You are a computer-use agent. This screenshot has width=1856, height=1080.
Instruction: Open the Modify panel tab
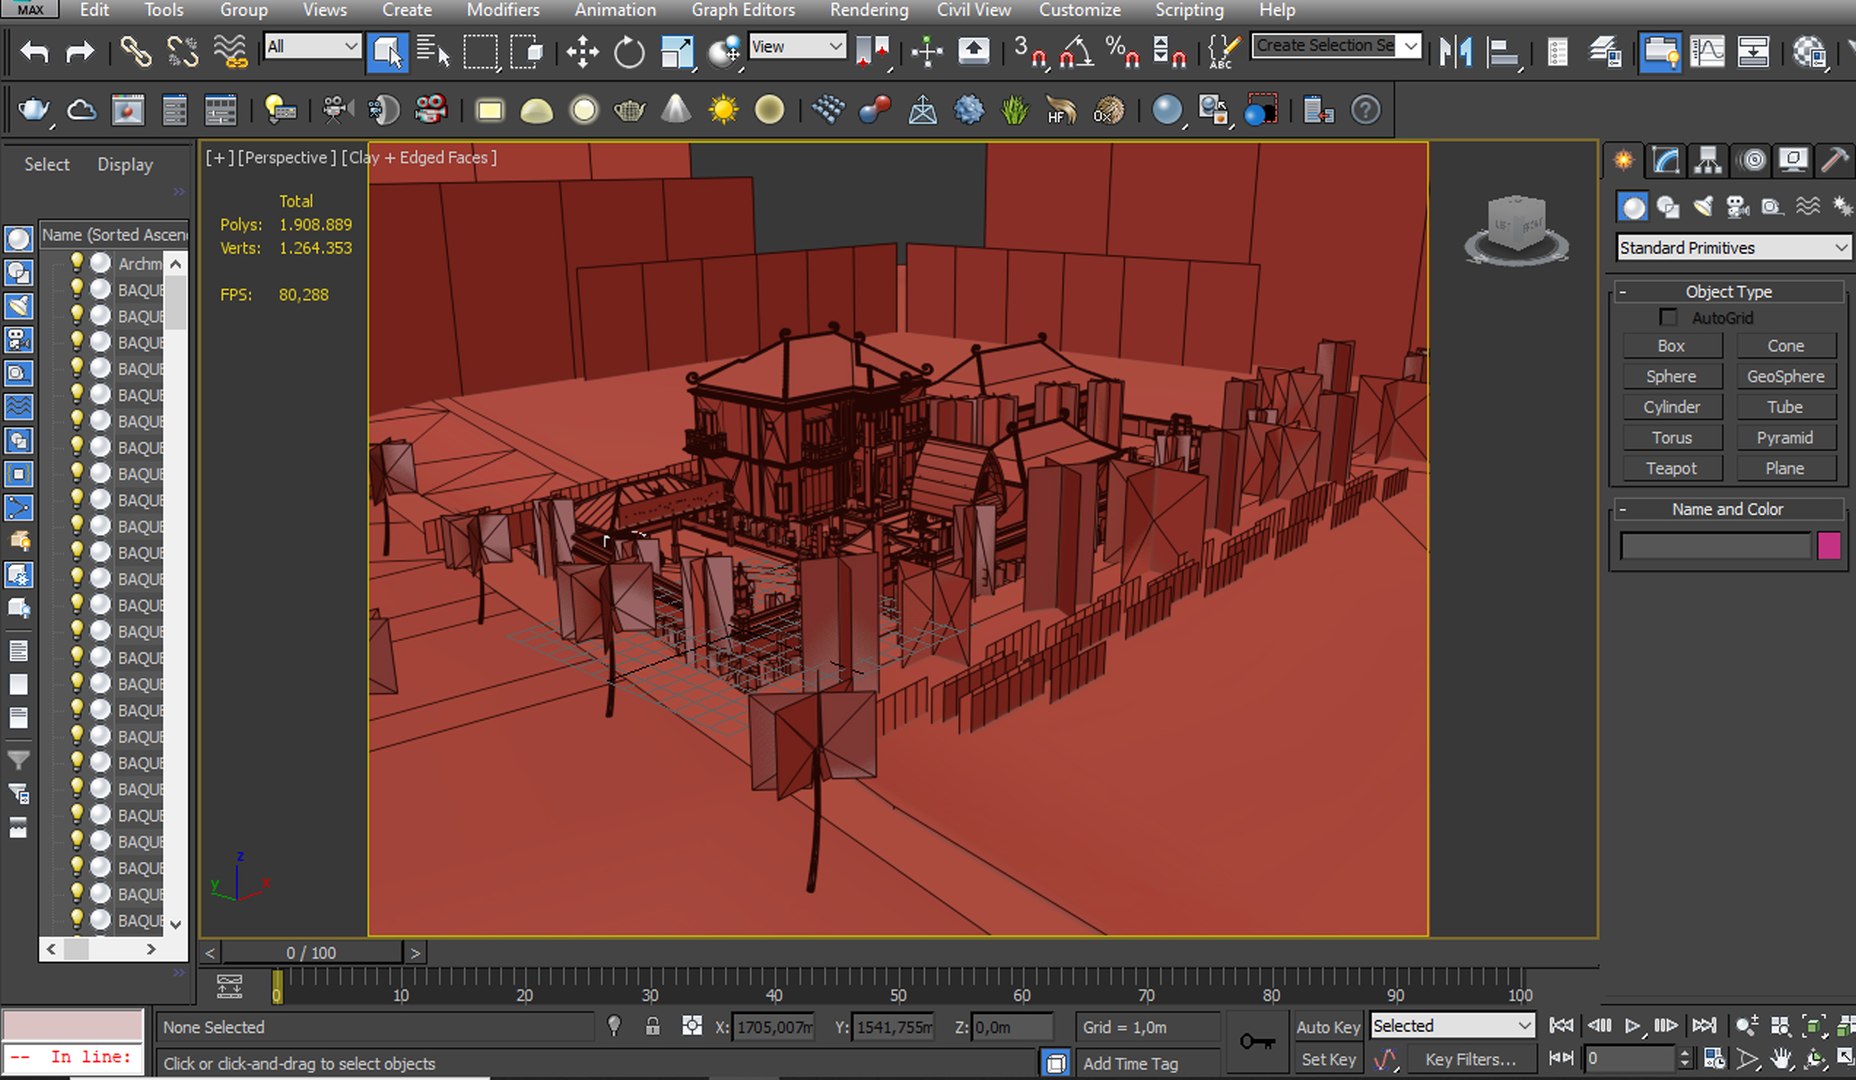pos(1665,160)
